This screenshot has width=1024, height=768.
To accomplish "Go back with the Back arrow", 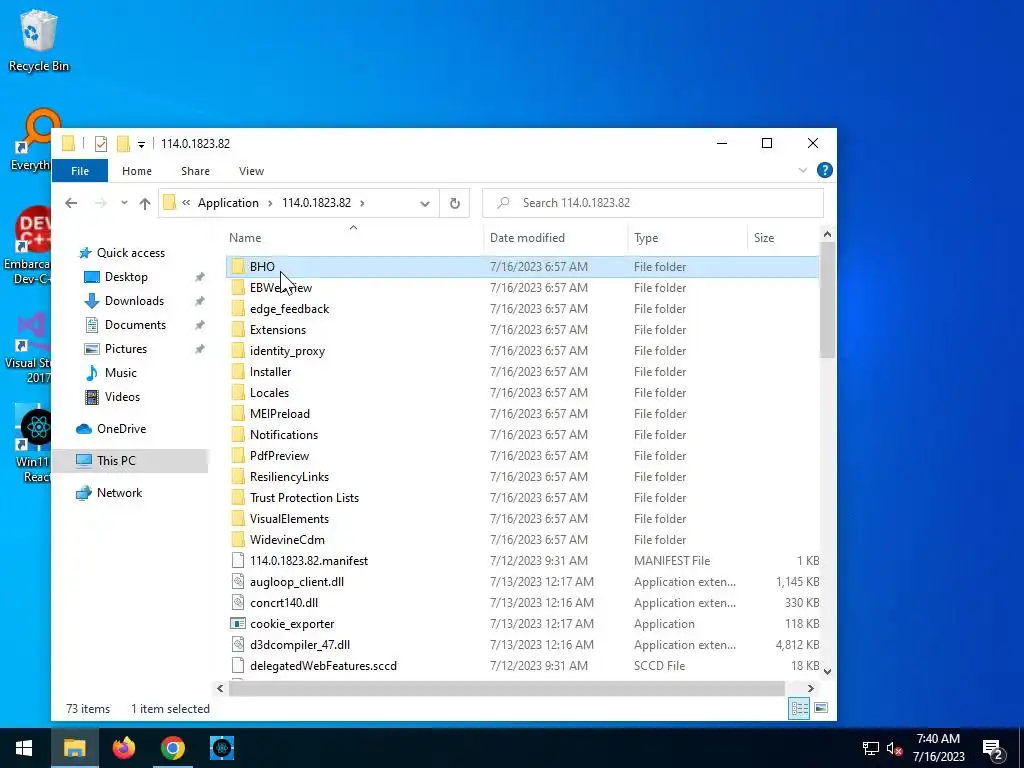I will (x=71, y=203).
